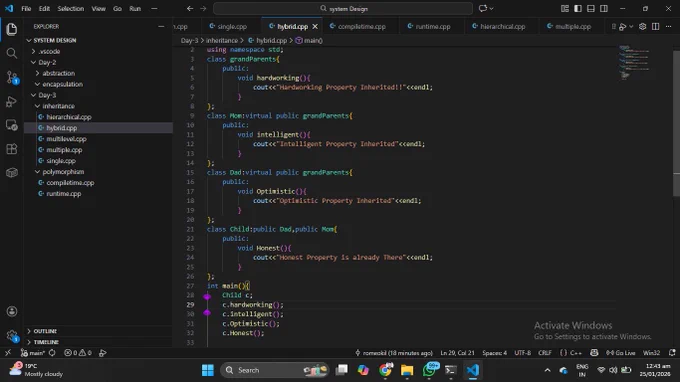The height and width of the screenshot is (382, 680).
Task: Collapse the SYSTEM DESIGN root folder
Action: coord(55,40)
